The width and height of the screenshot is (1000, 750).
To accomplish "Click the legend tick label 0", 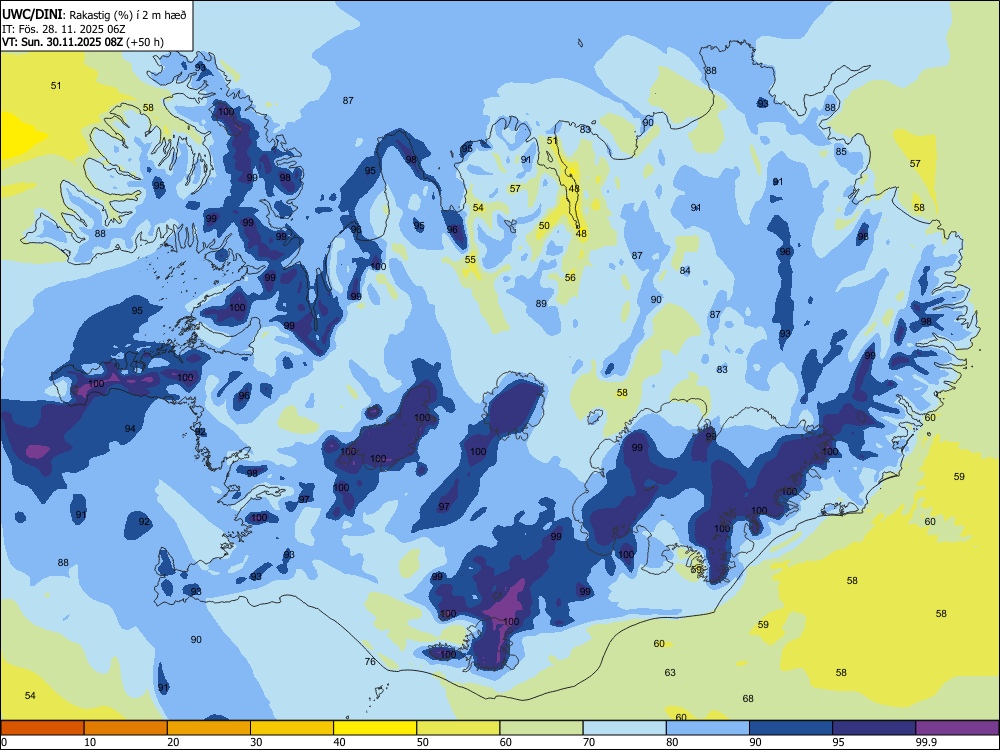I will 4,742.
